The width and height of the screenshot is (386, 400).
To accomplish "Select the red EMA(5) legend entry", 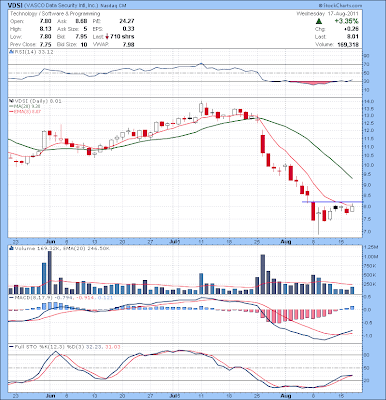I will click(25, 111).
